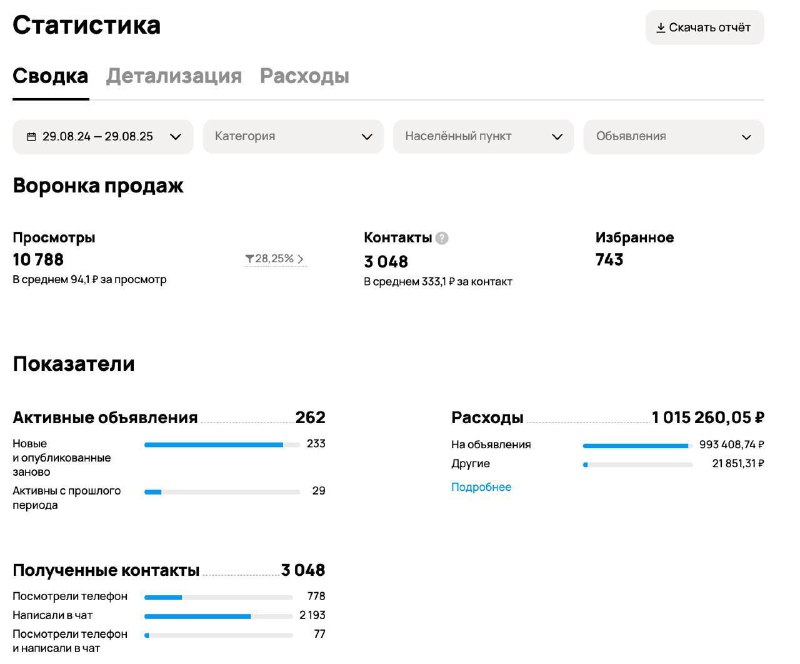Click the amount 993 408,74 ₽
Viewport: 800px width, 664px height.
click(732, 445)
